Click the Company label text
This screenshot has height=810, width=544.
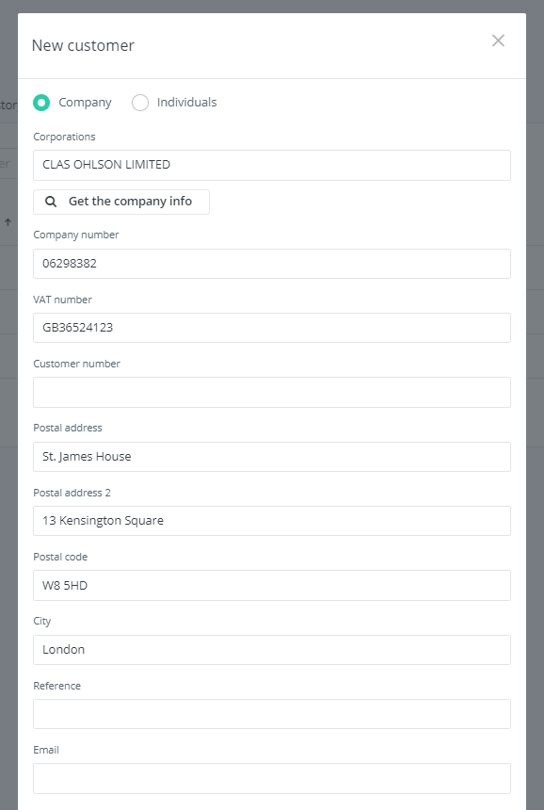tap(85, 102)
